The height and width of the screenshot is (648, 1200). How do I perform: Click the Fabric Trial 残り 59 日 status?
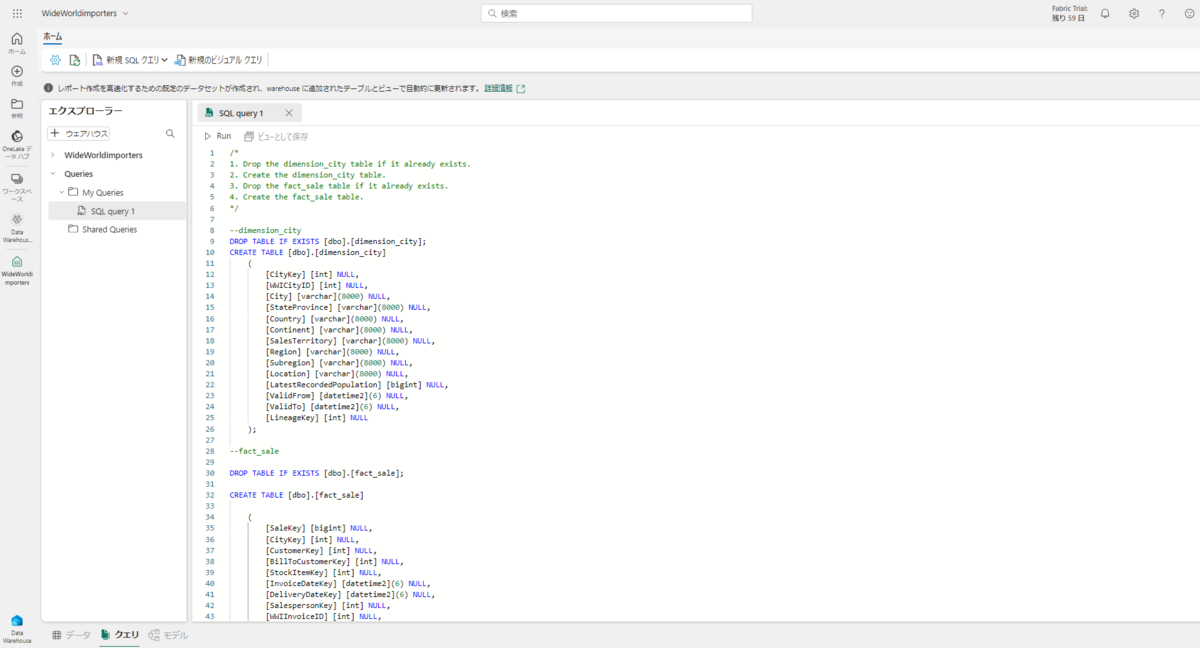(1069, 13)
